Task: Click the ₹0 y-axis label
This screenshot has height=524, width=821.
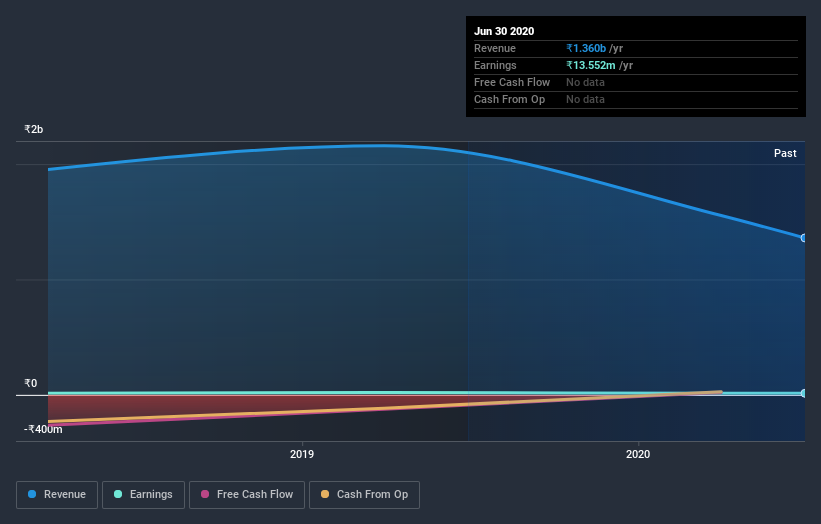Action: 30,383
